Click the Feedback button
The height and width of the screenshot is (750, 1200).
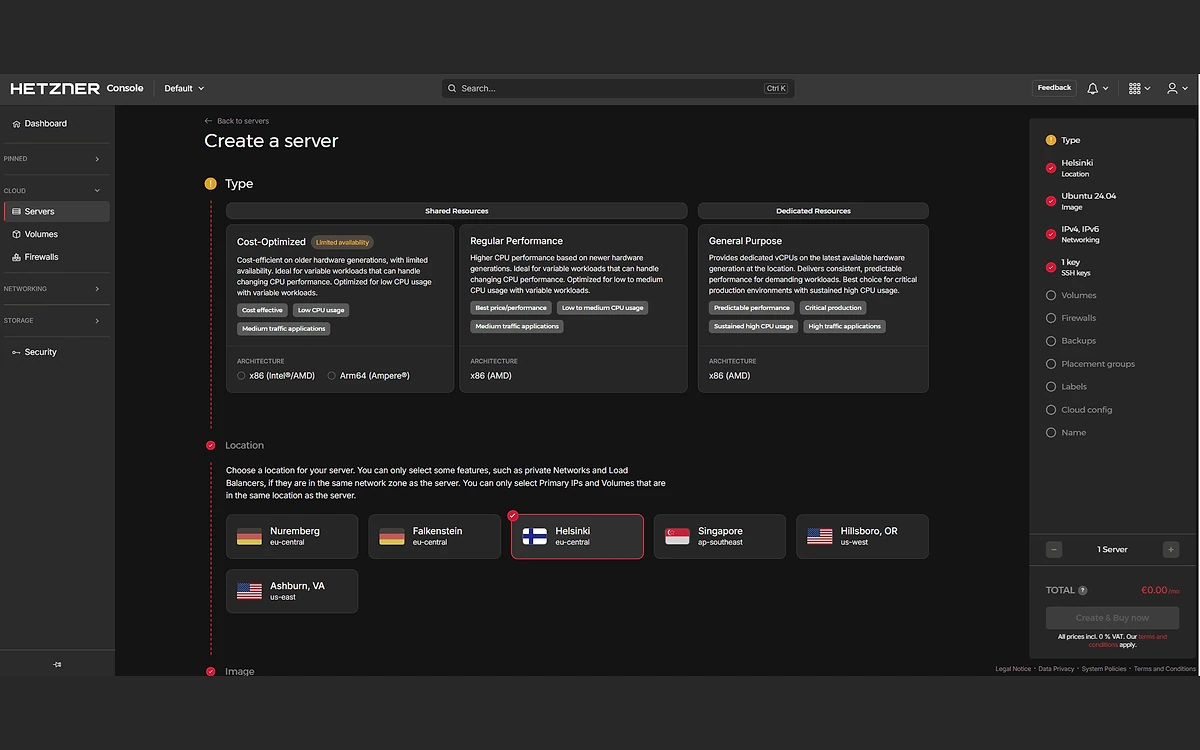(1054, 88)
